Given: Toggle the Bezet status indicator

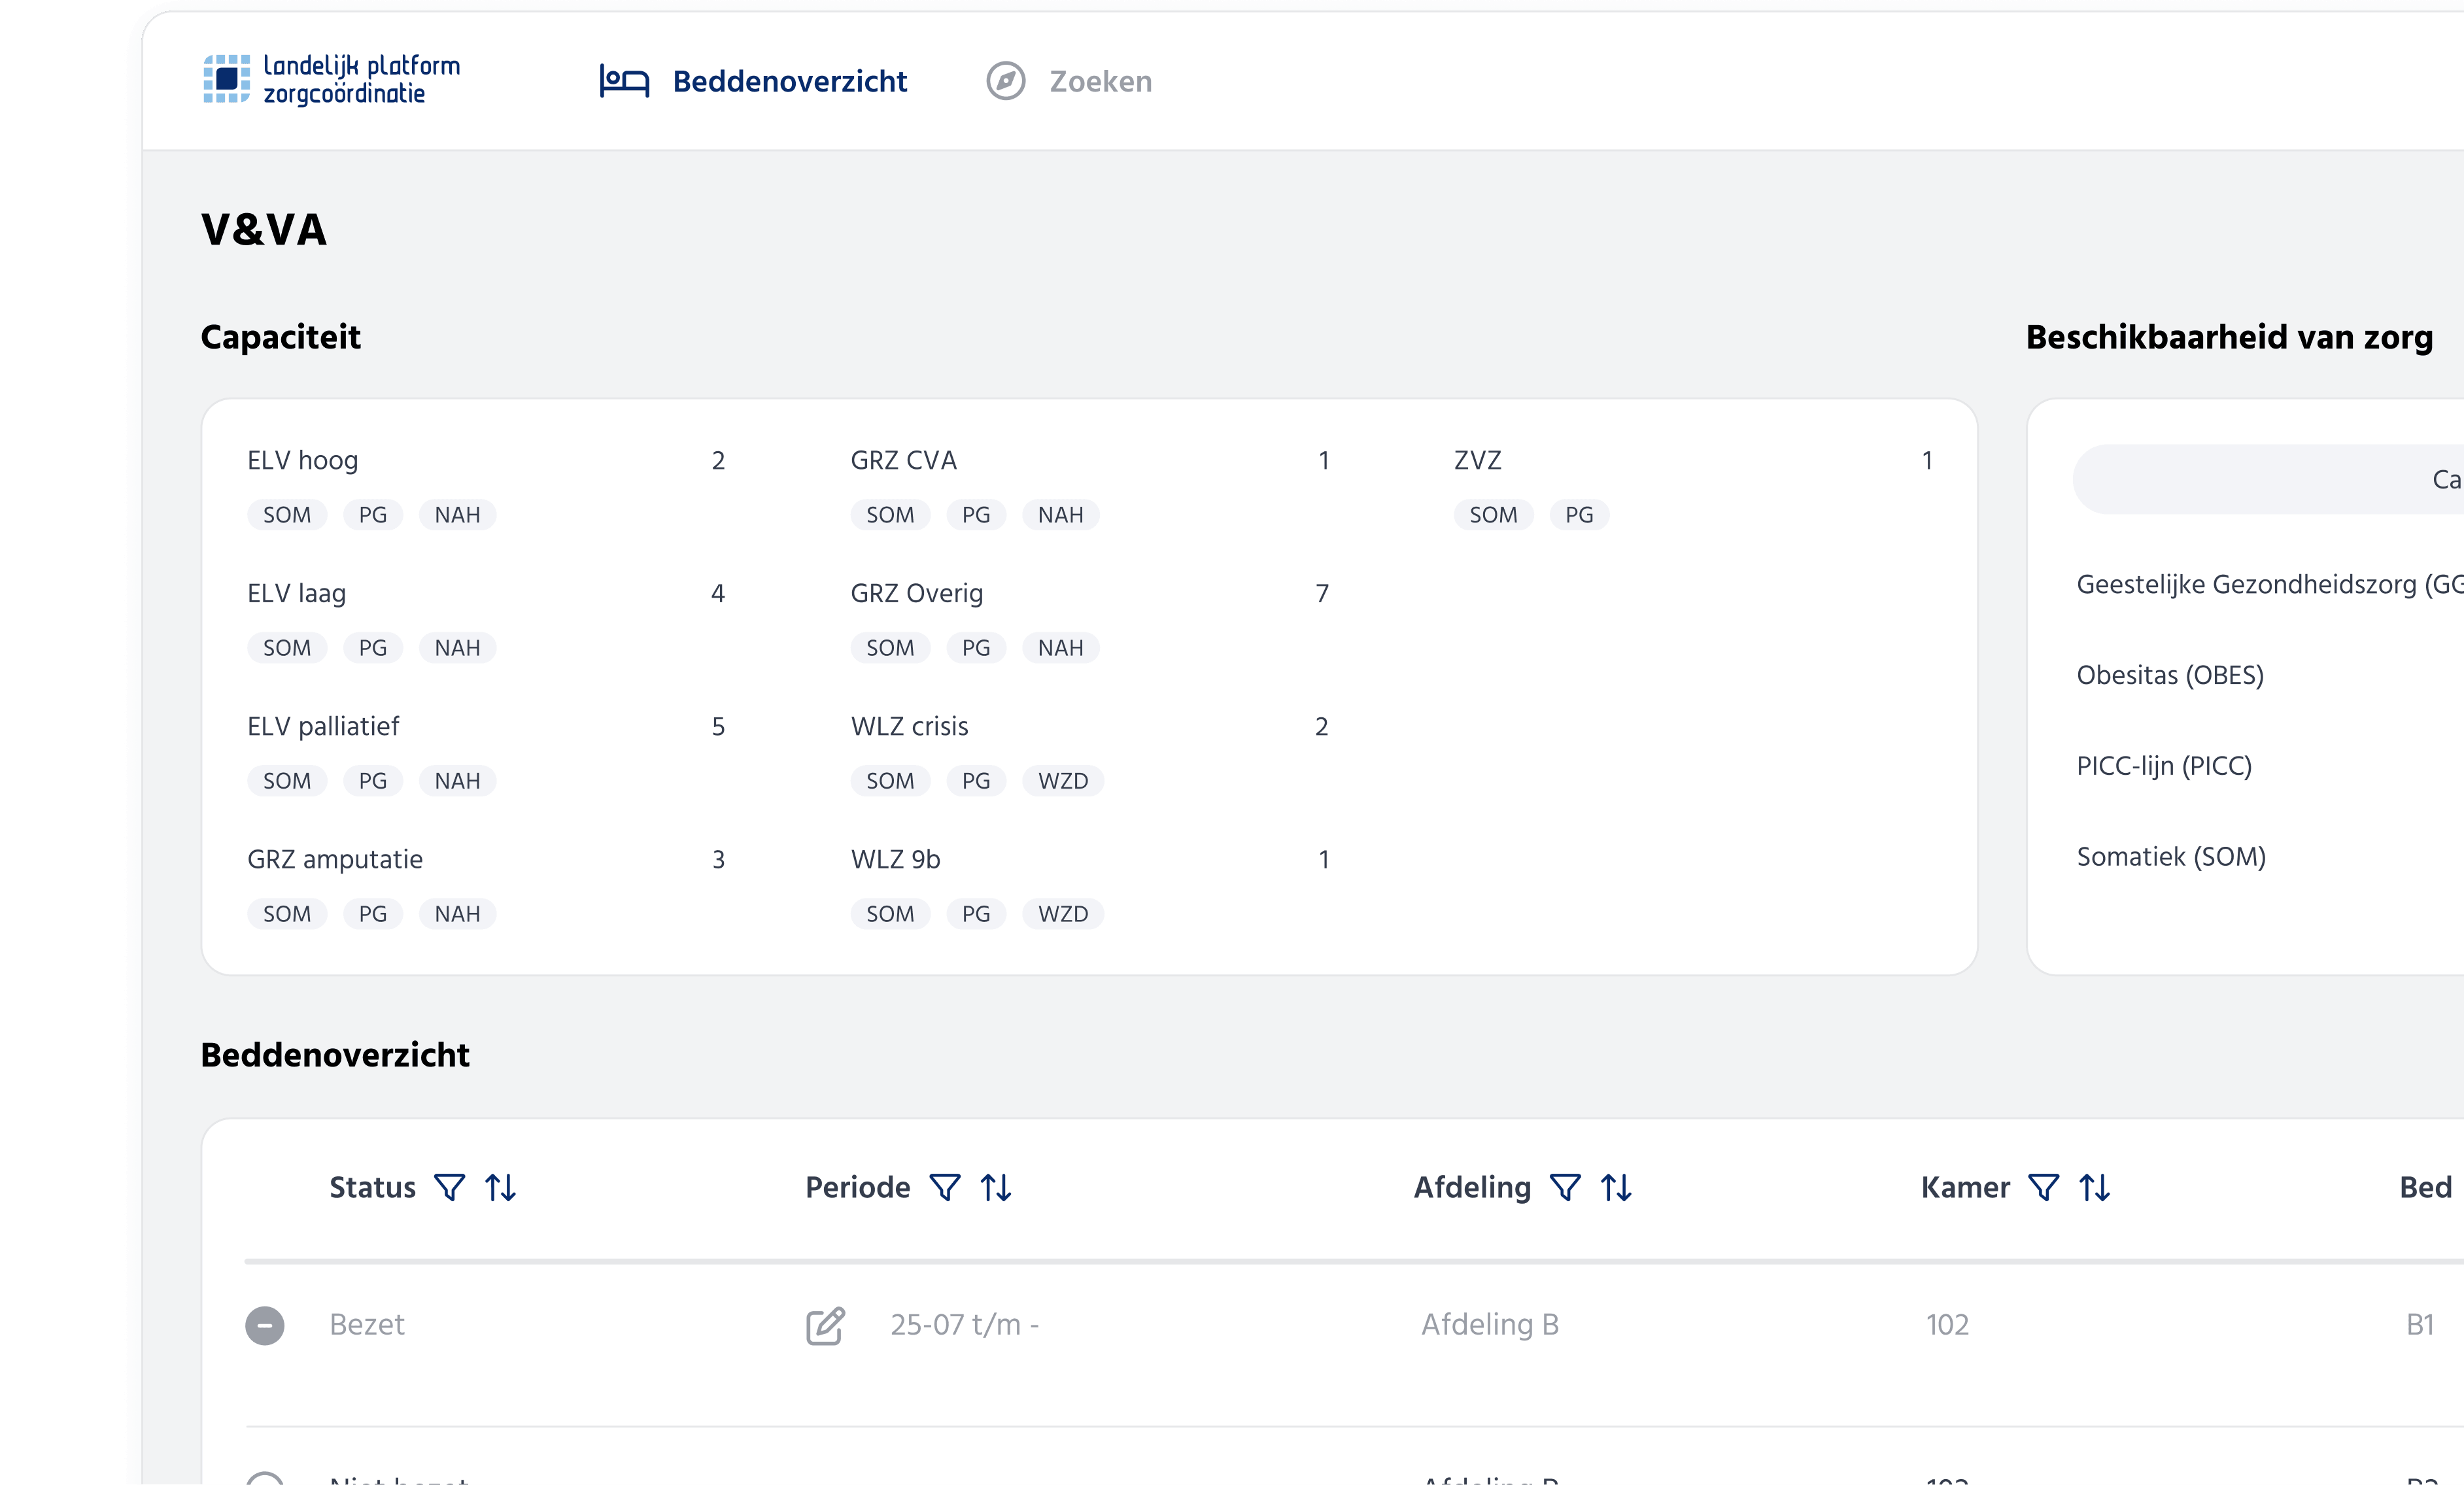Looking at the screenshot, I should [265, 1325].
